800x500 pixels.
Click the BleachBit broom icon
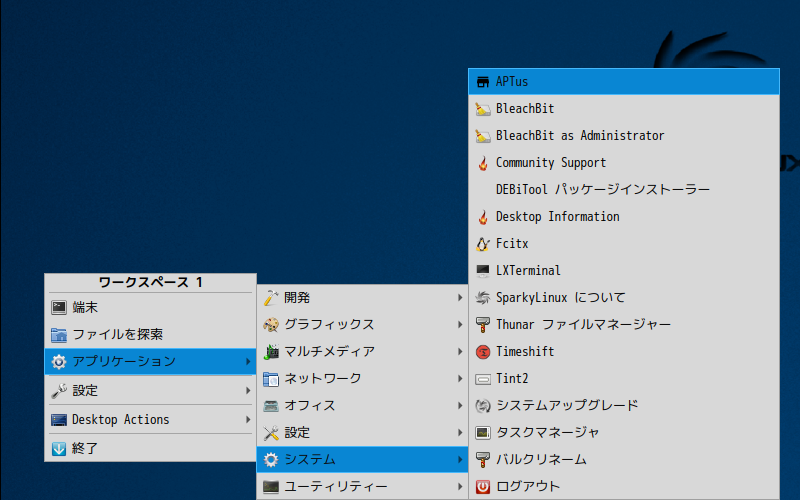pyautogui.click(x=483, y=109)
